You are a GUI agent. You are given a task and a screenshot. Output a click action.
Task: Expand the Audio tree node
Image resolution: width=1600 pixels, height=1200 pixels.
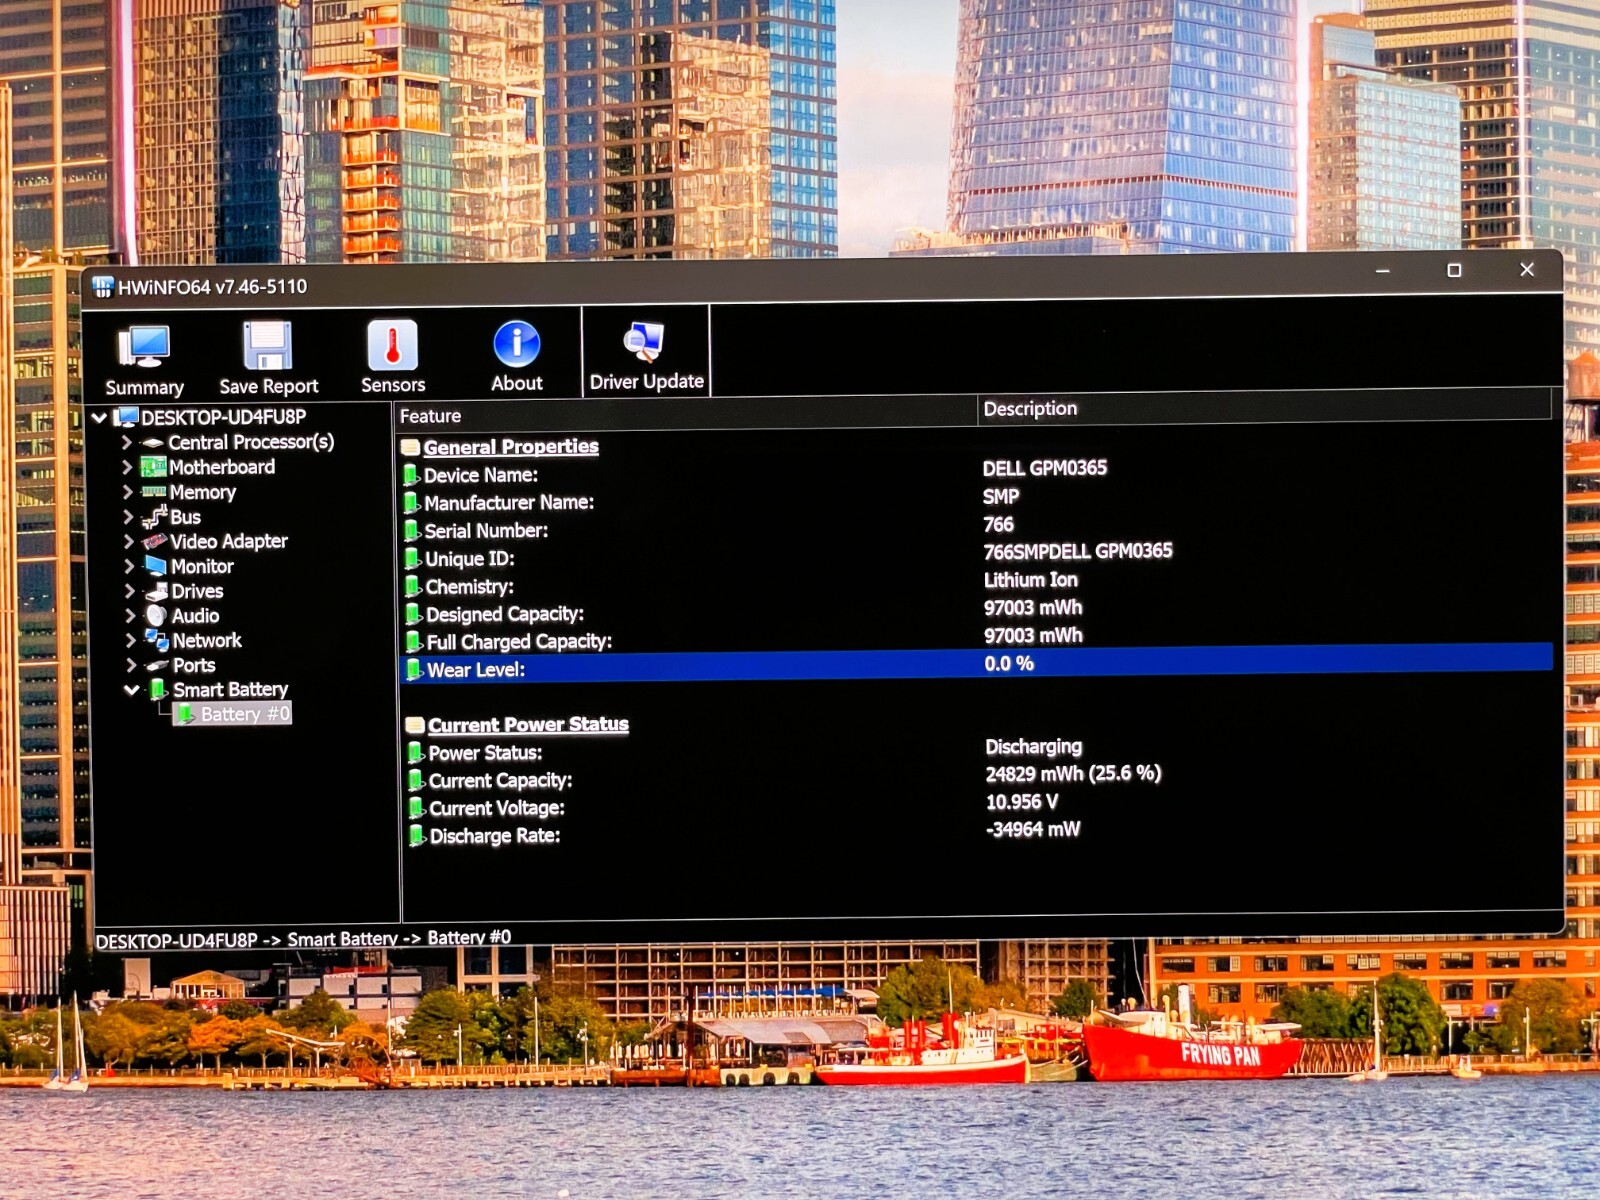(130, 616)
